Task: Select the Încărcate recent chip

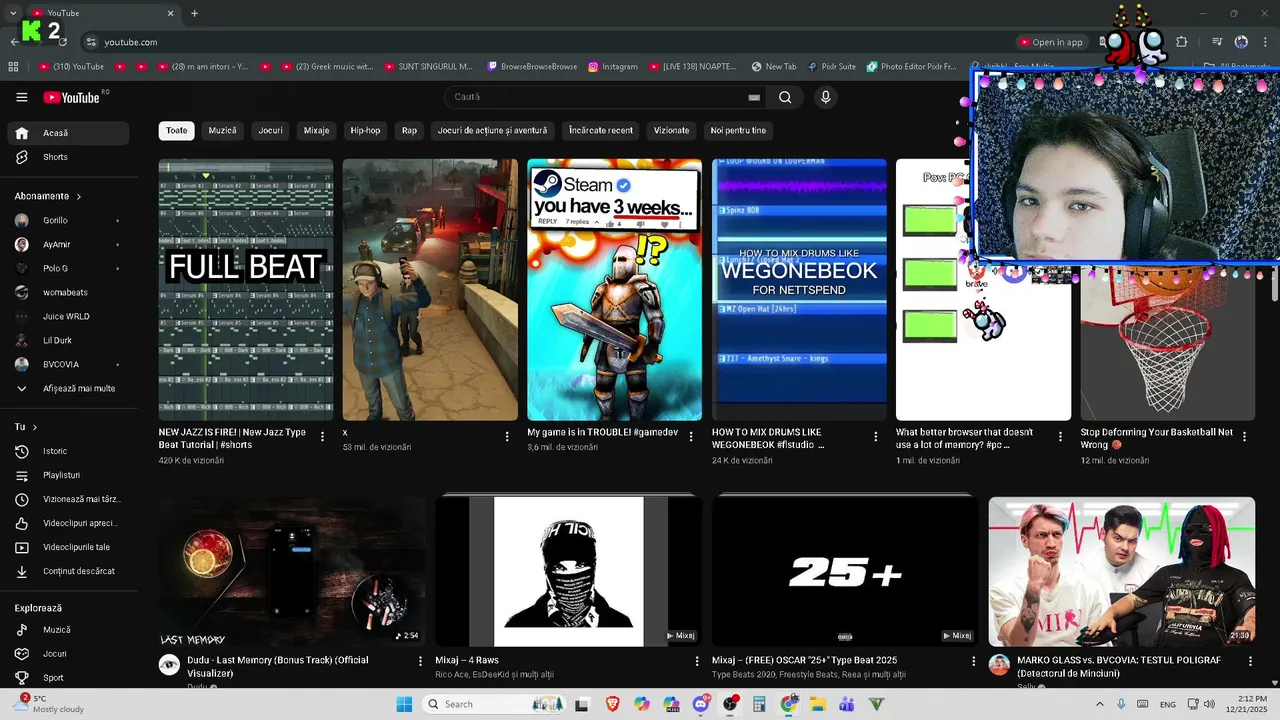Action: tap(600, 130)
